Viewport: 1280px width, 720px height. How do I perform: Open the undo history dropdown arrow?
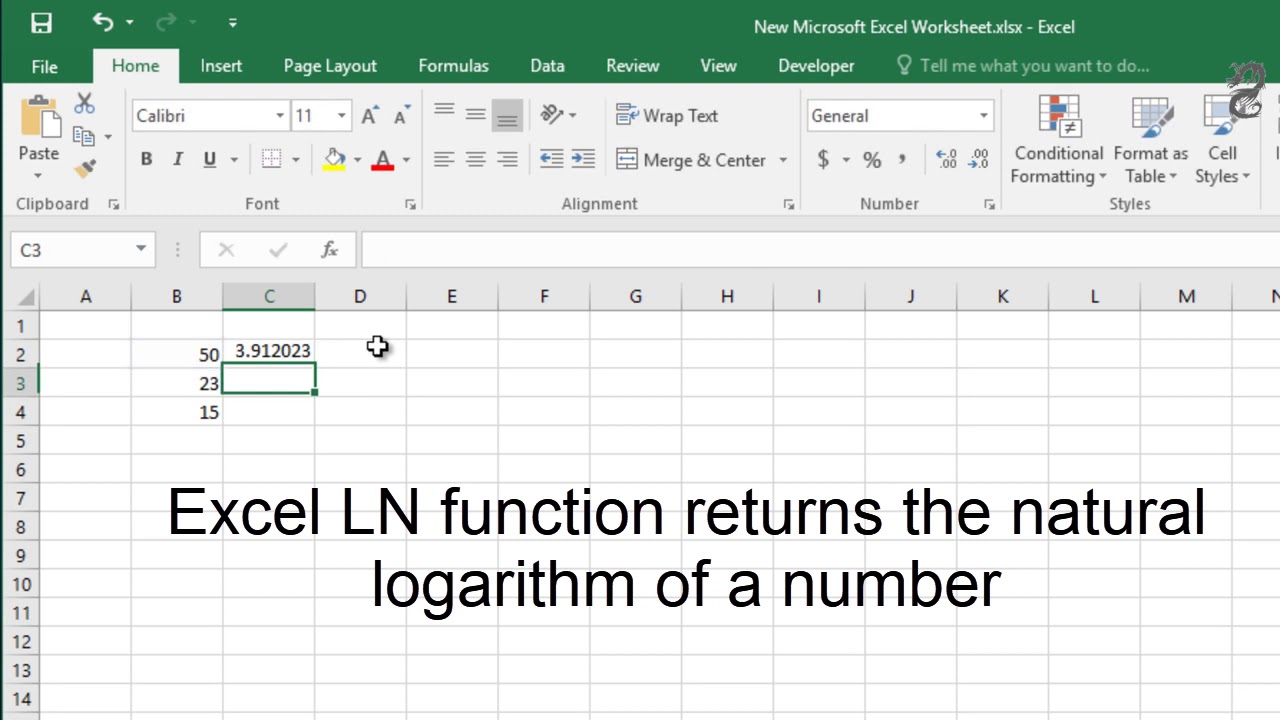(130, 22)
